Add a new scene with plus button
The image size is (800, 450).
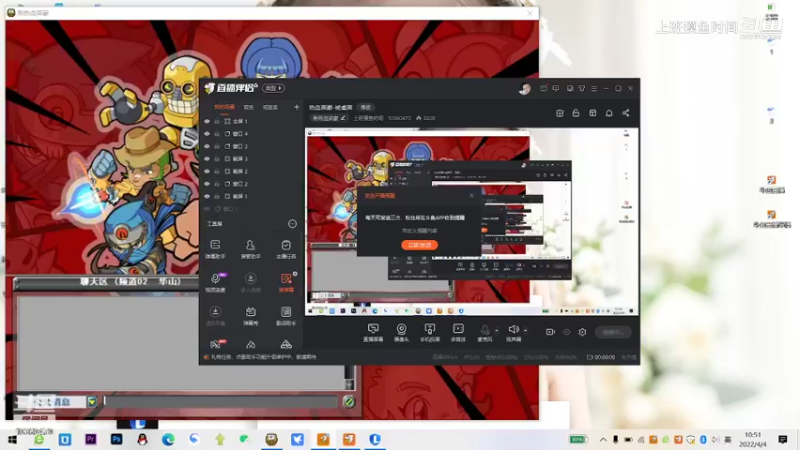tap(296, 107)
